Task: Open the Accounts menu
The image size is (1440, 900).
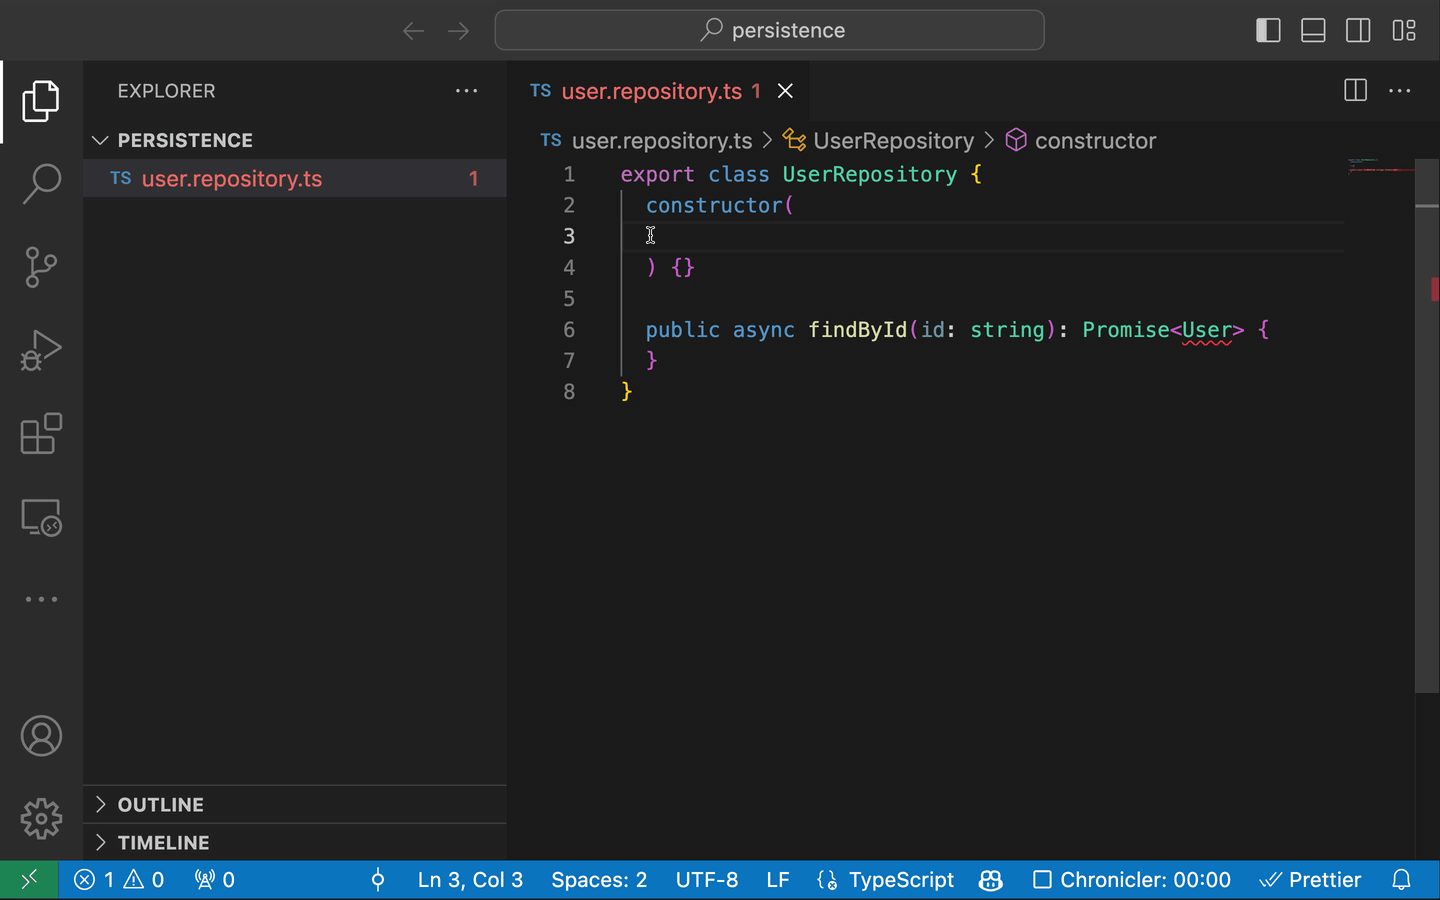Action: pyautogui.click(x=41, y=736)
